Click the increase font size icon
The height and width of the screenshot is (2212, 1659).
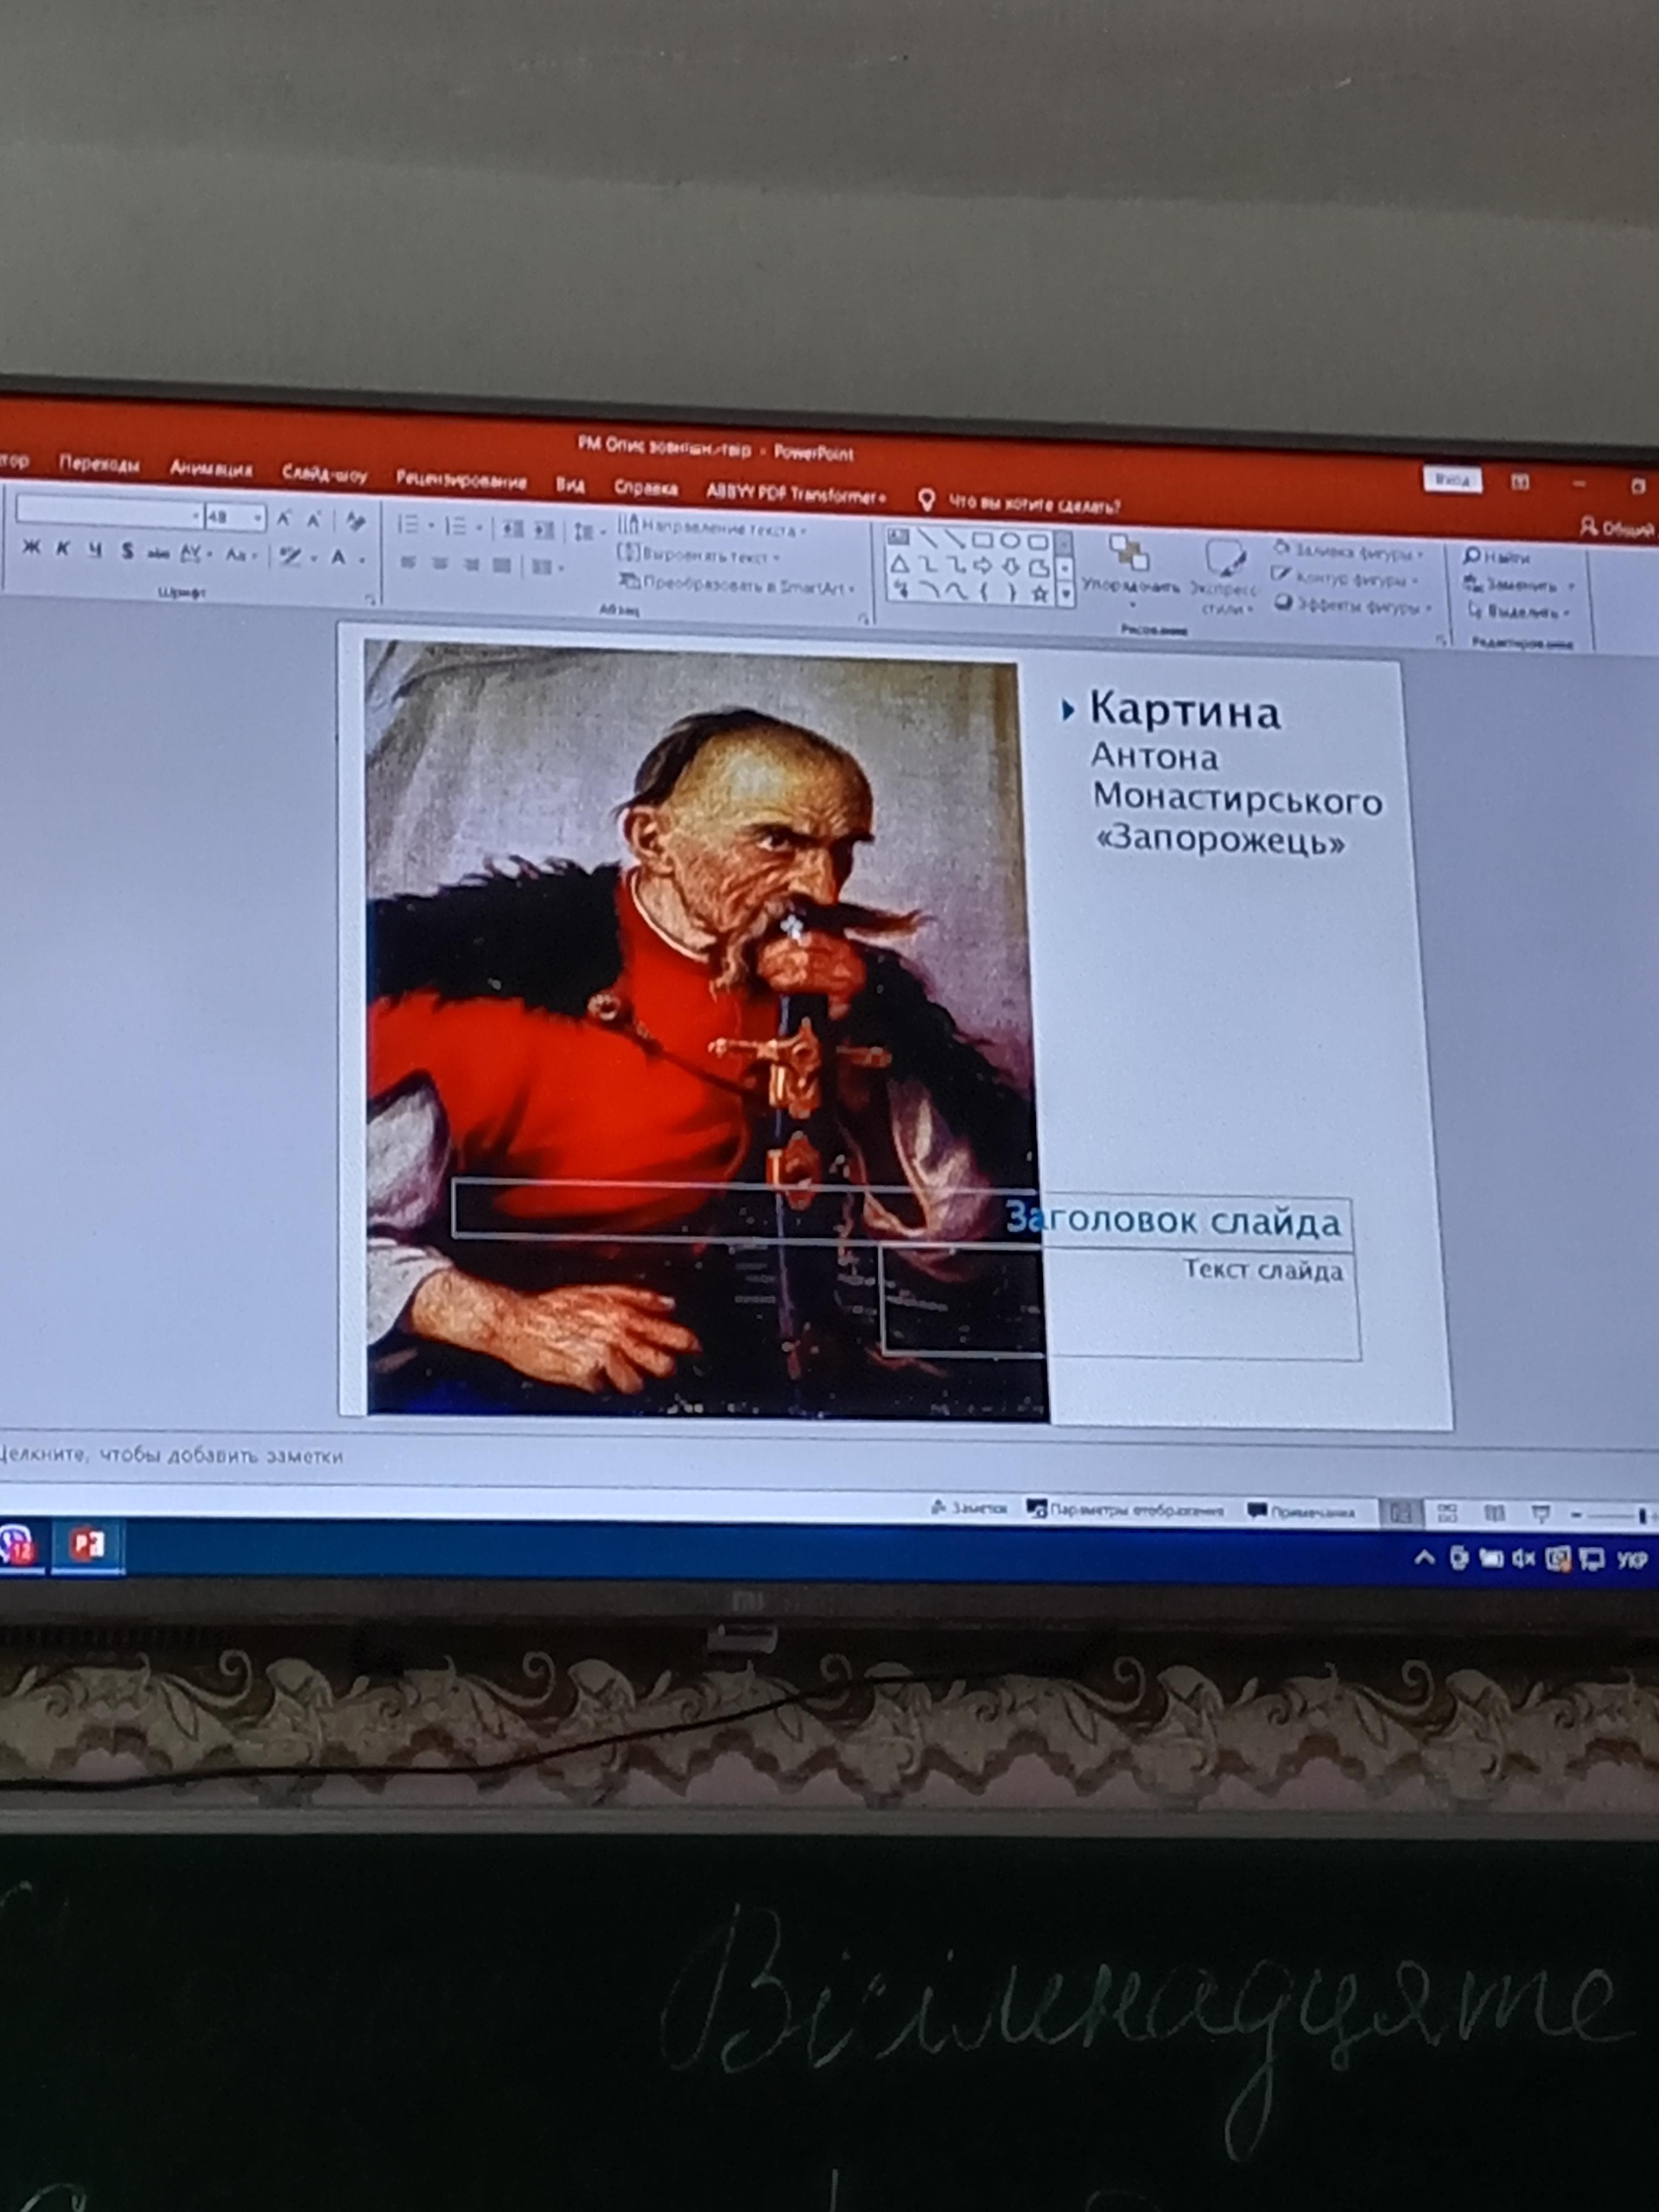(x=284, y=518)
